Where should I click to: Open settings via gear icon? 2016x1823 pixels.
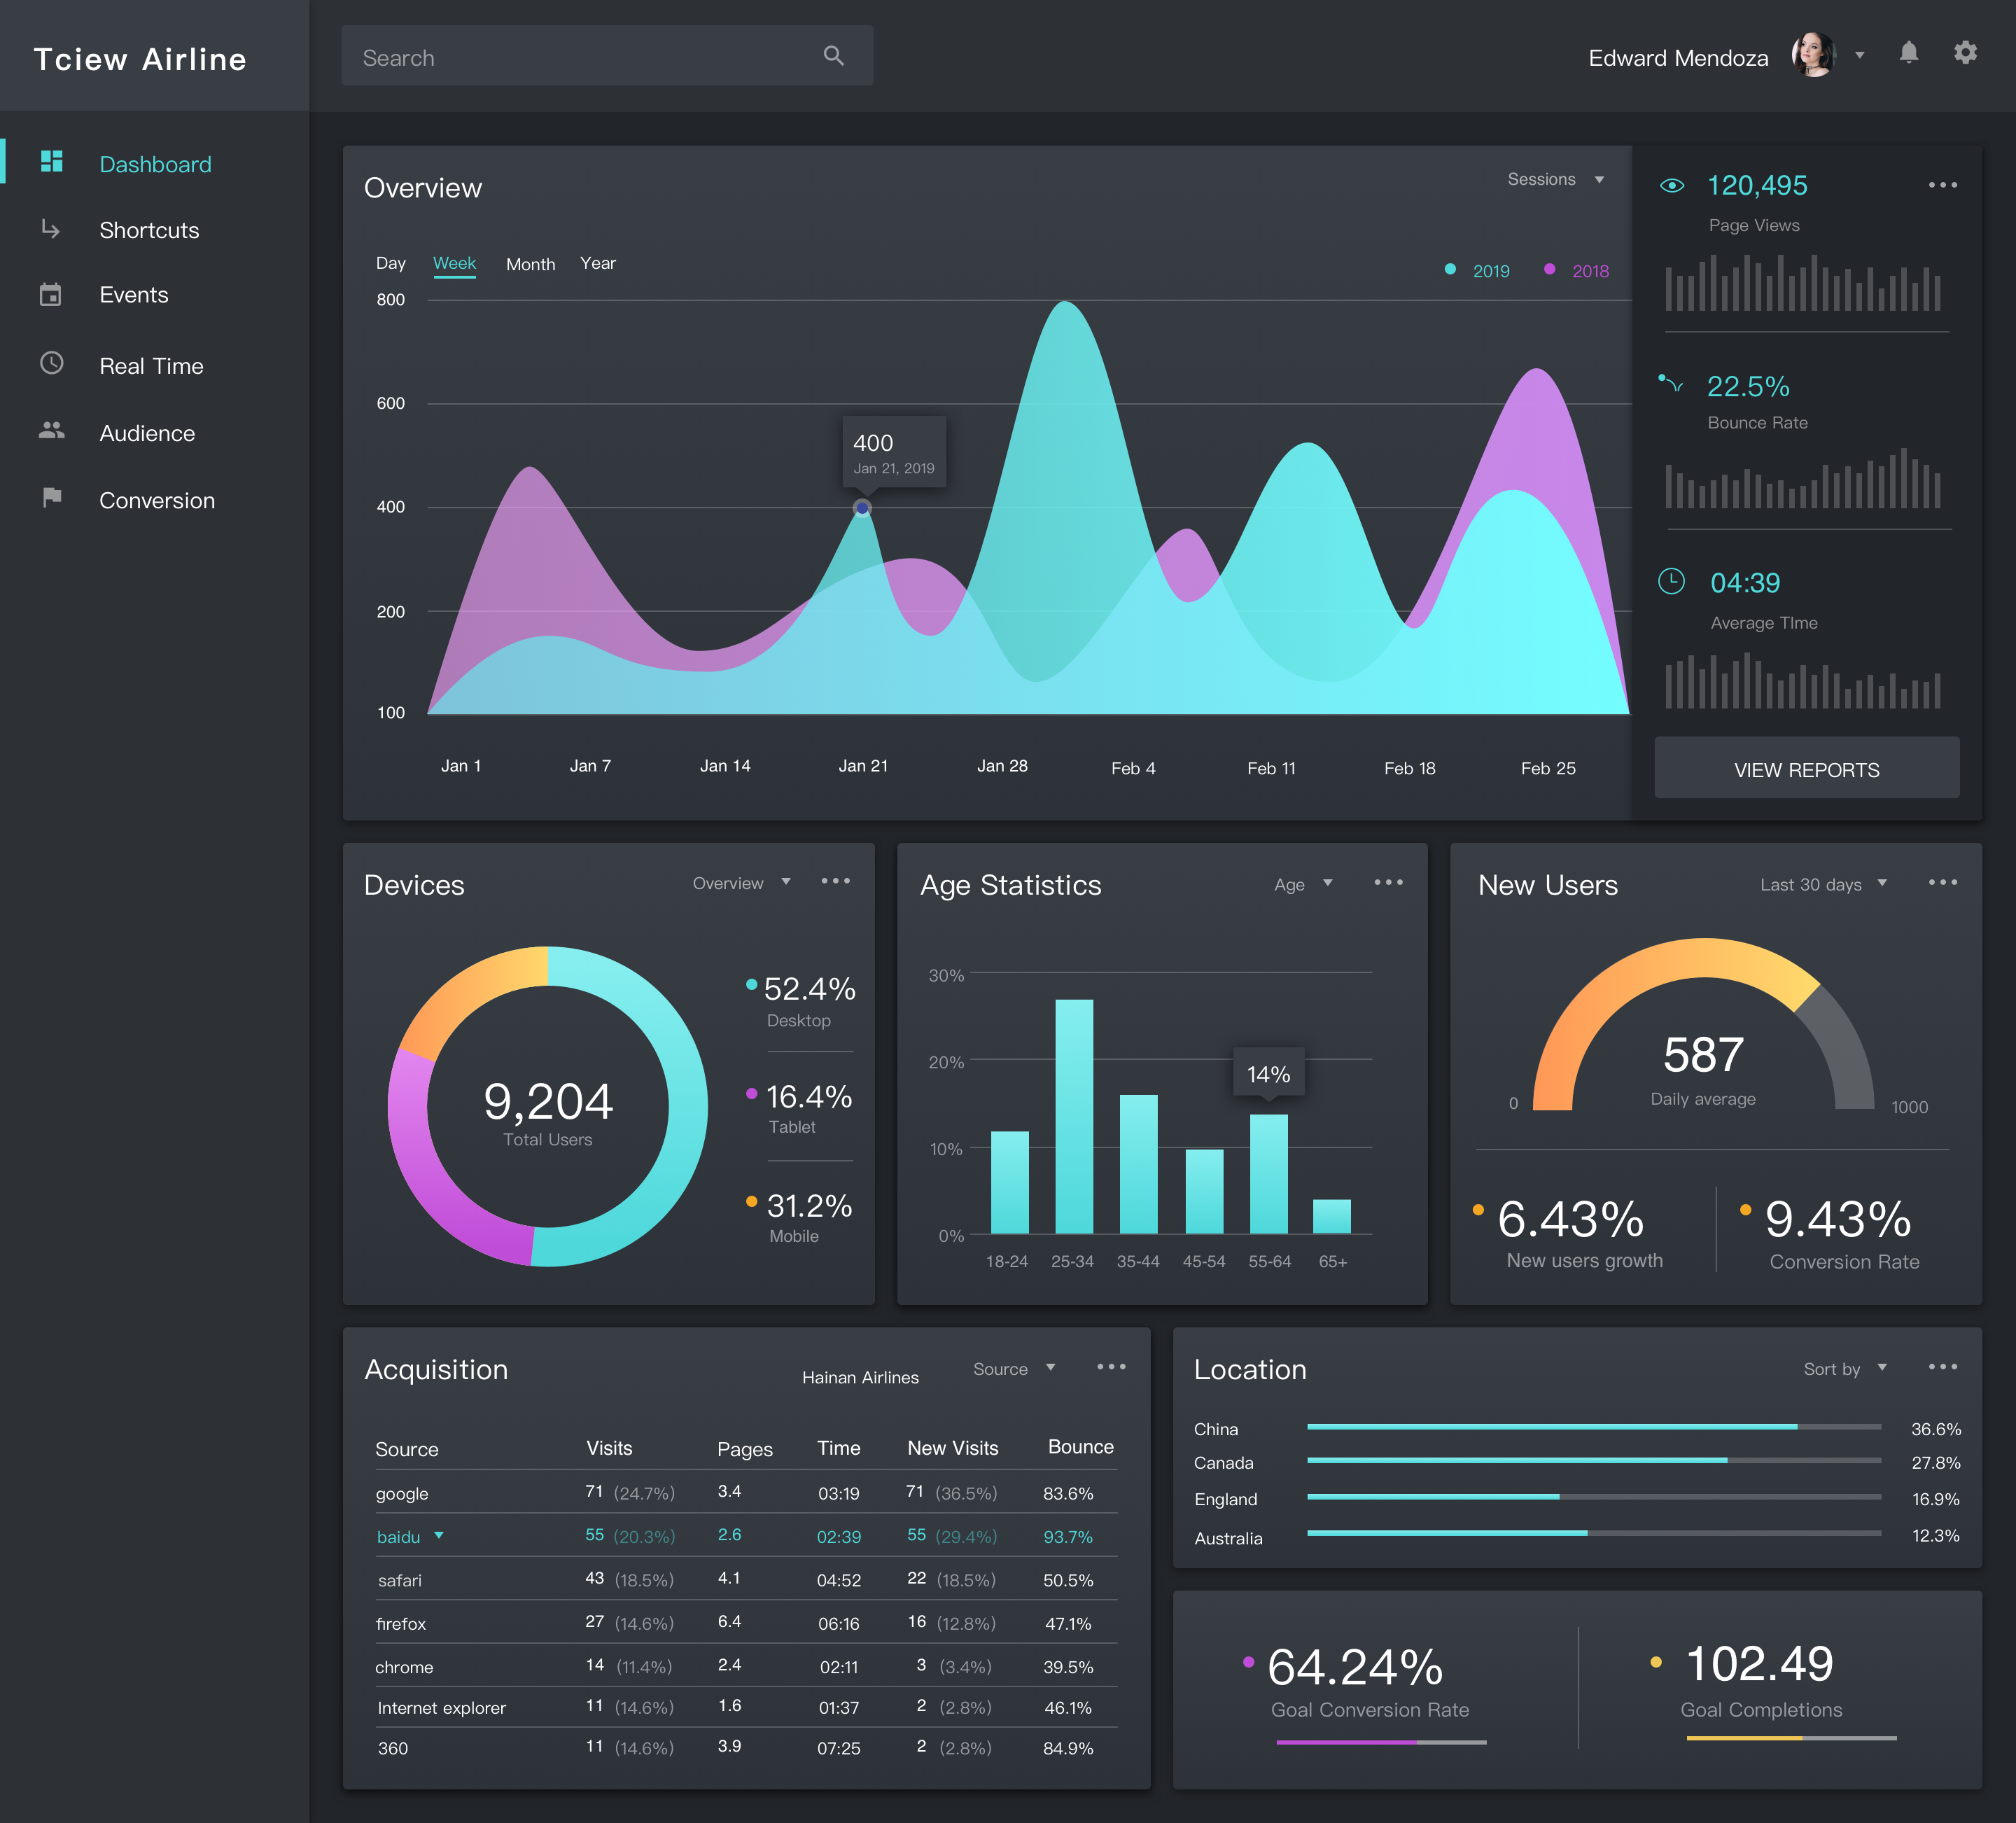pos(1965,53)
